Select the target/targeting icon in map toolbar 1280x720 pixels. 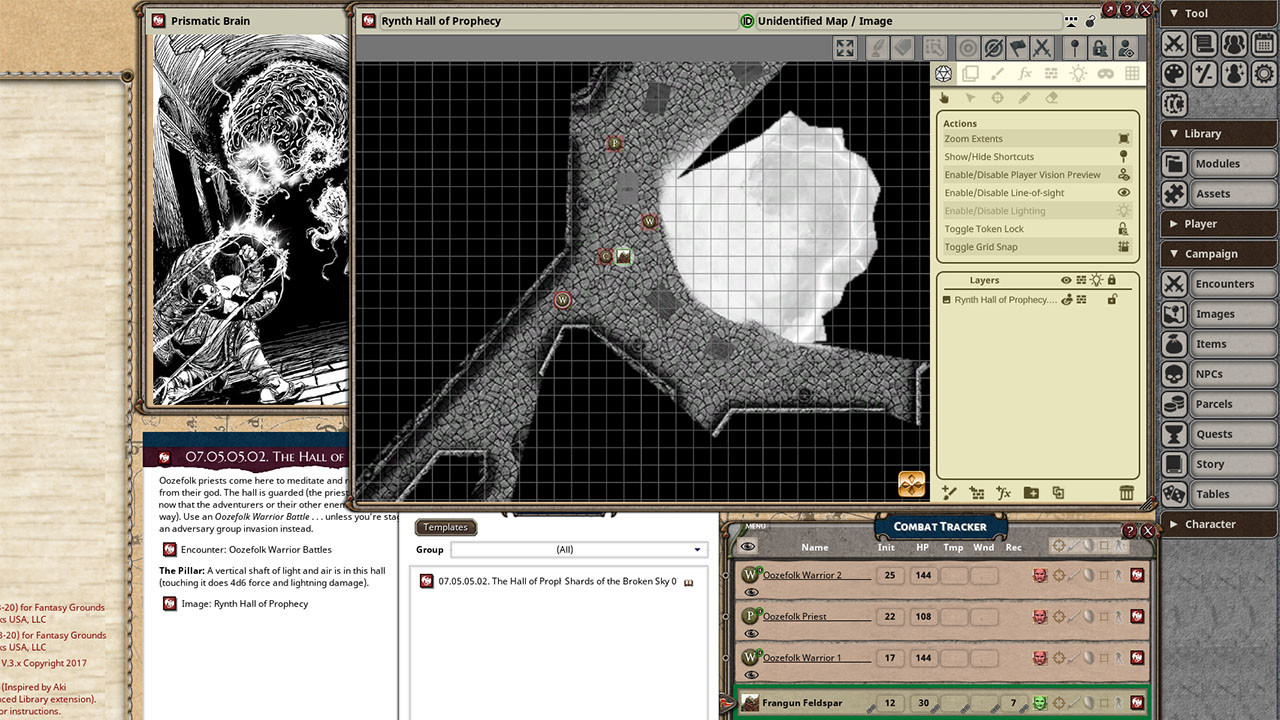point(967,47)
